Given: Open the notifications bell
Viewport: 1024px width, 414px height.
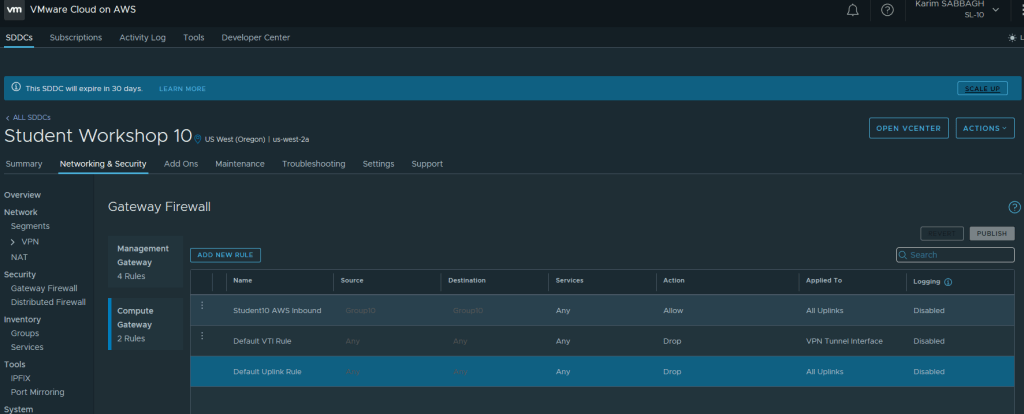Looking at the screenshot, I should 853,10.
